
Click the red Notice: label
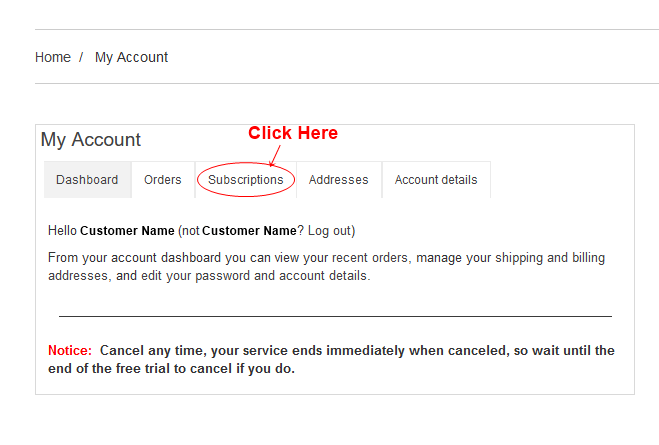click(70, 350)
